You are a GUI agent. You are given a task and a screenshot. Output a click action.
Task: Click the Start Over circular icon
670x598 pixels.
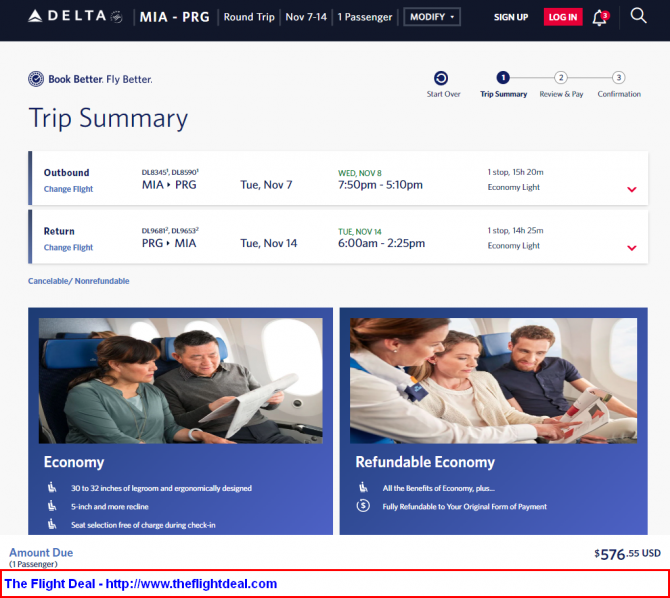(x=442, y=78)
